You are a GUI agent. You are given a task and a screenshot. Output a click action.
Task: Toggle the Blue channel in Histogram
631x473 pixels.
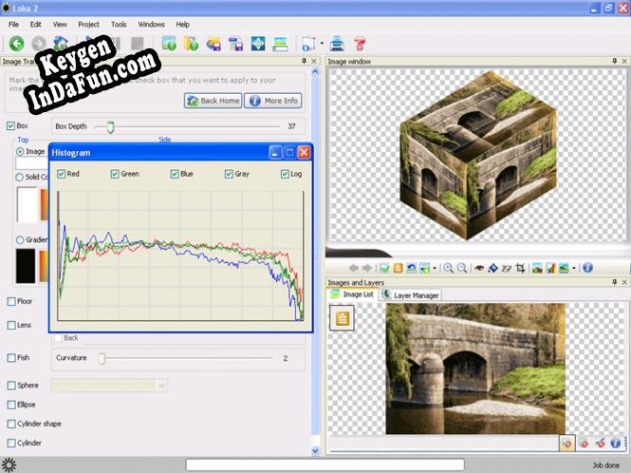pos(174,174)
